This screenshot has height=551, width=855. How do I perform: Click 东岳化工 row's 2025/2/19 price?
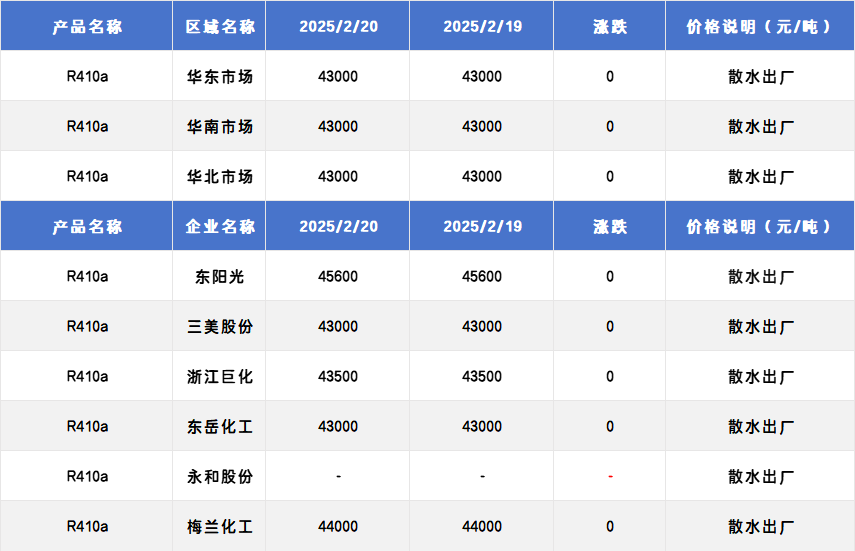[482, 427]
